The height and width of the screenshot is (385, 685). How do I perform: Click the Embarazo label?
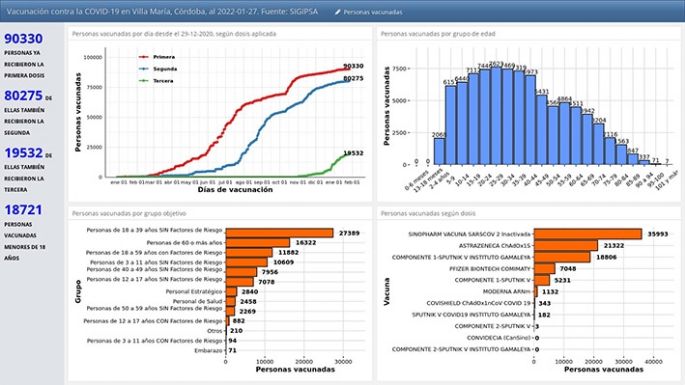208,350
